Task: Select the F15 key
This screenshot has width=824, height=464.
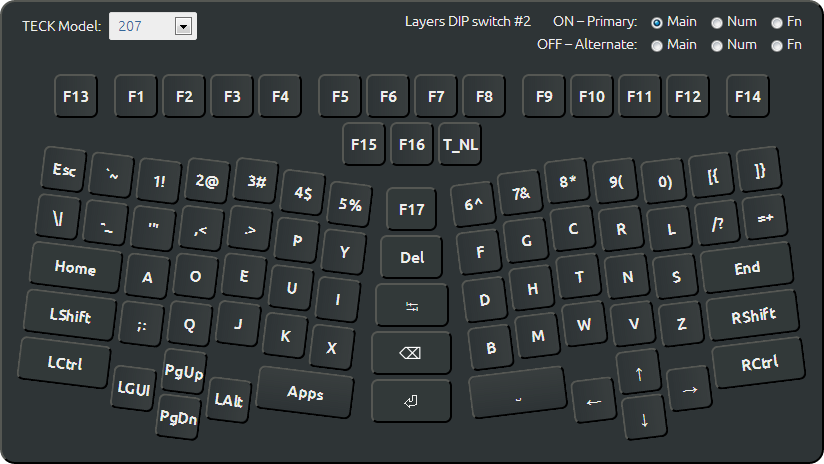Action: [x=364, y=144]
